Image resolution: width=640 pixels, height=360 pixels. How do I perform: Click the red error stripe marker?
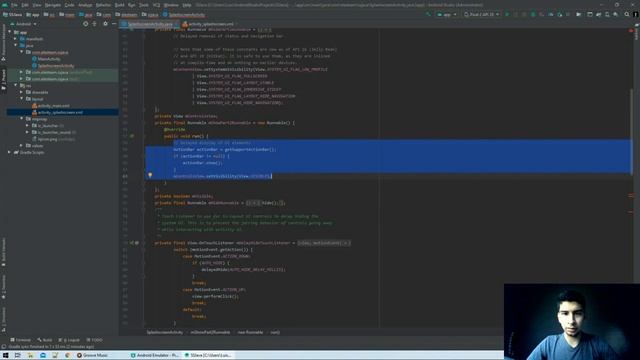pos(631,31)
